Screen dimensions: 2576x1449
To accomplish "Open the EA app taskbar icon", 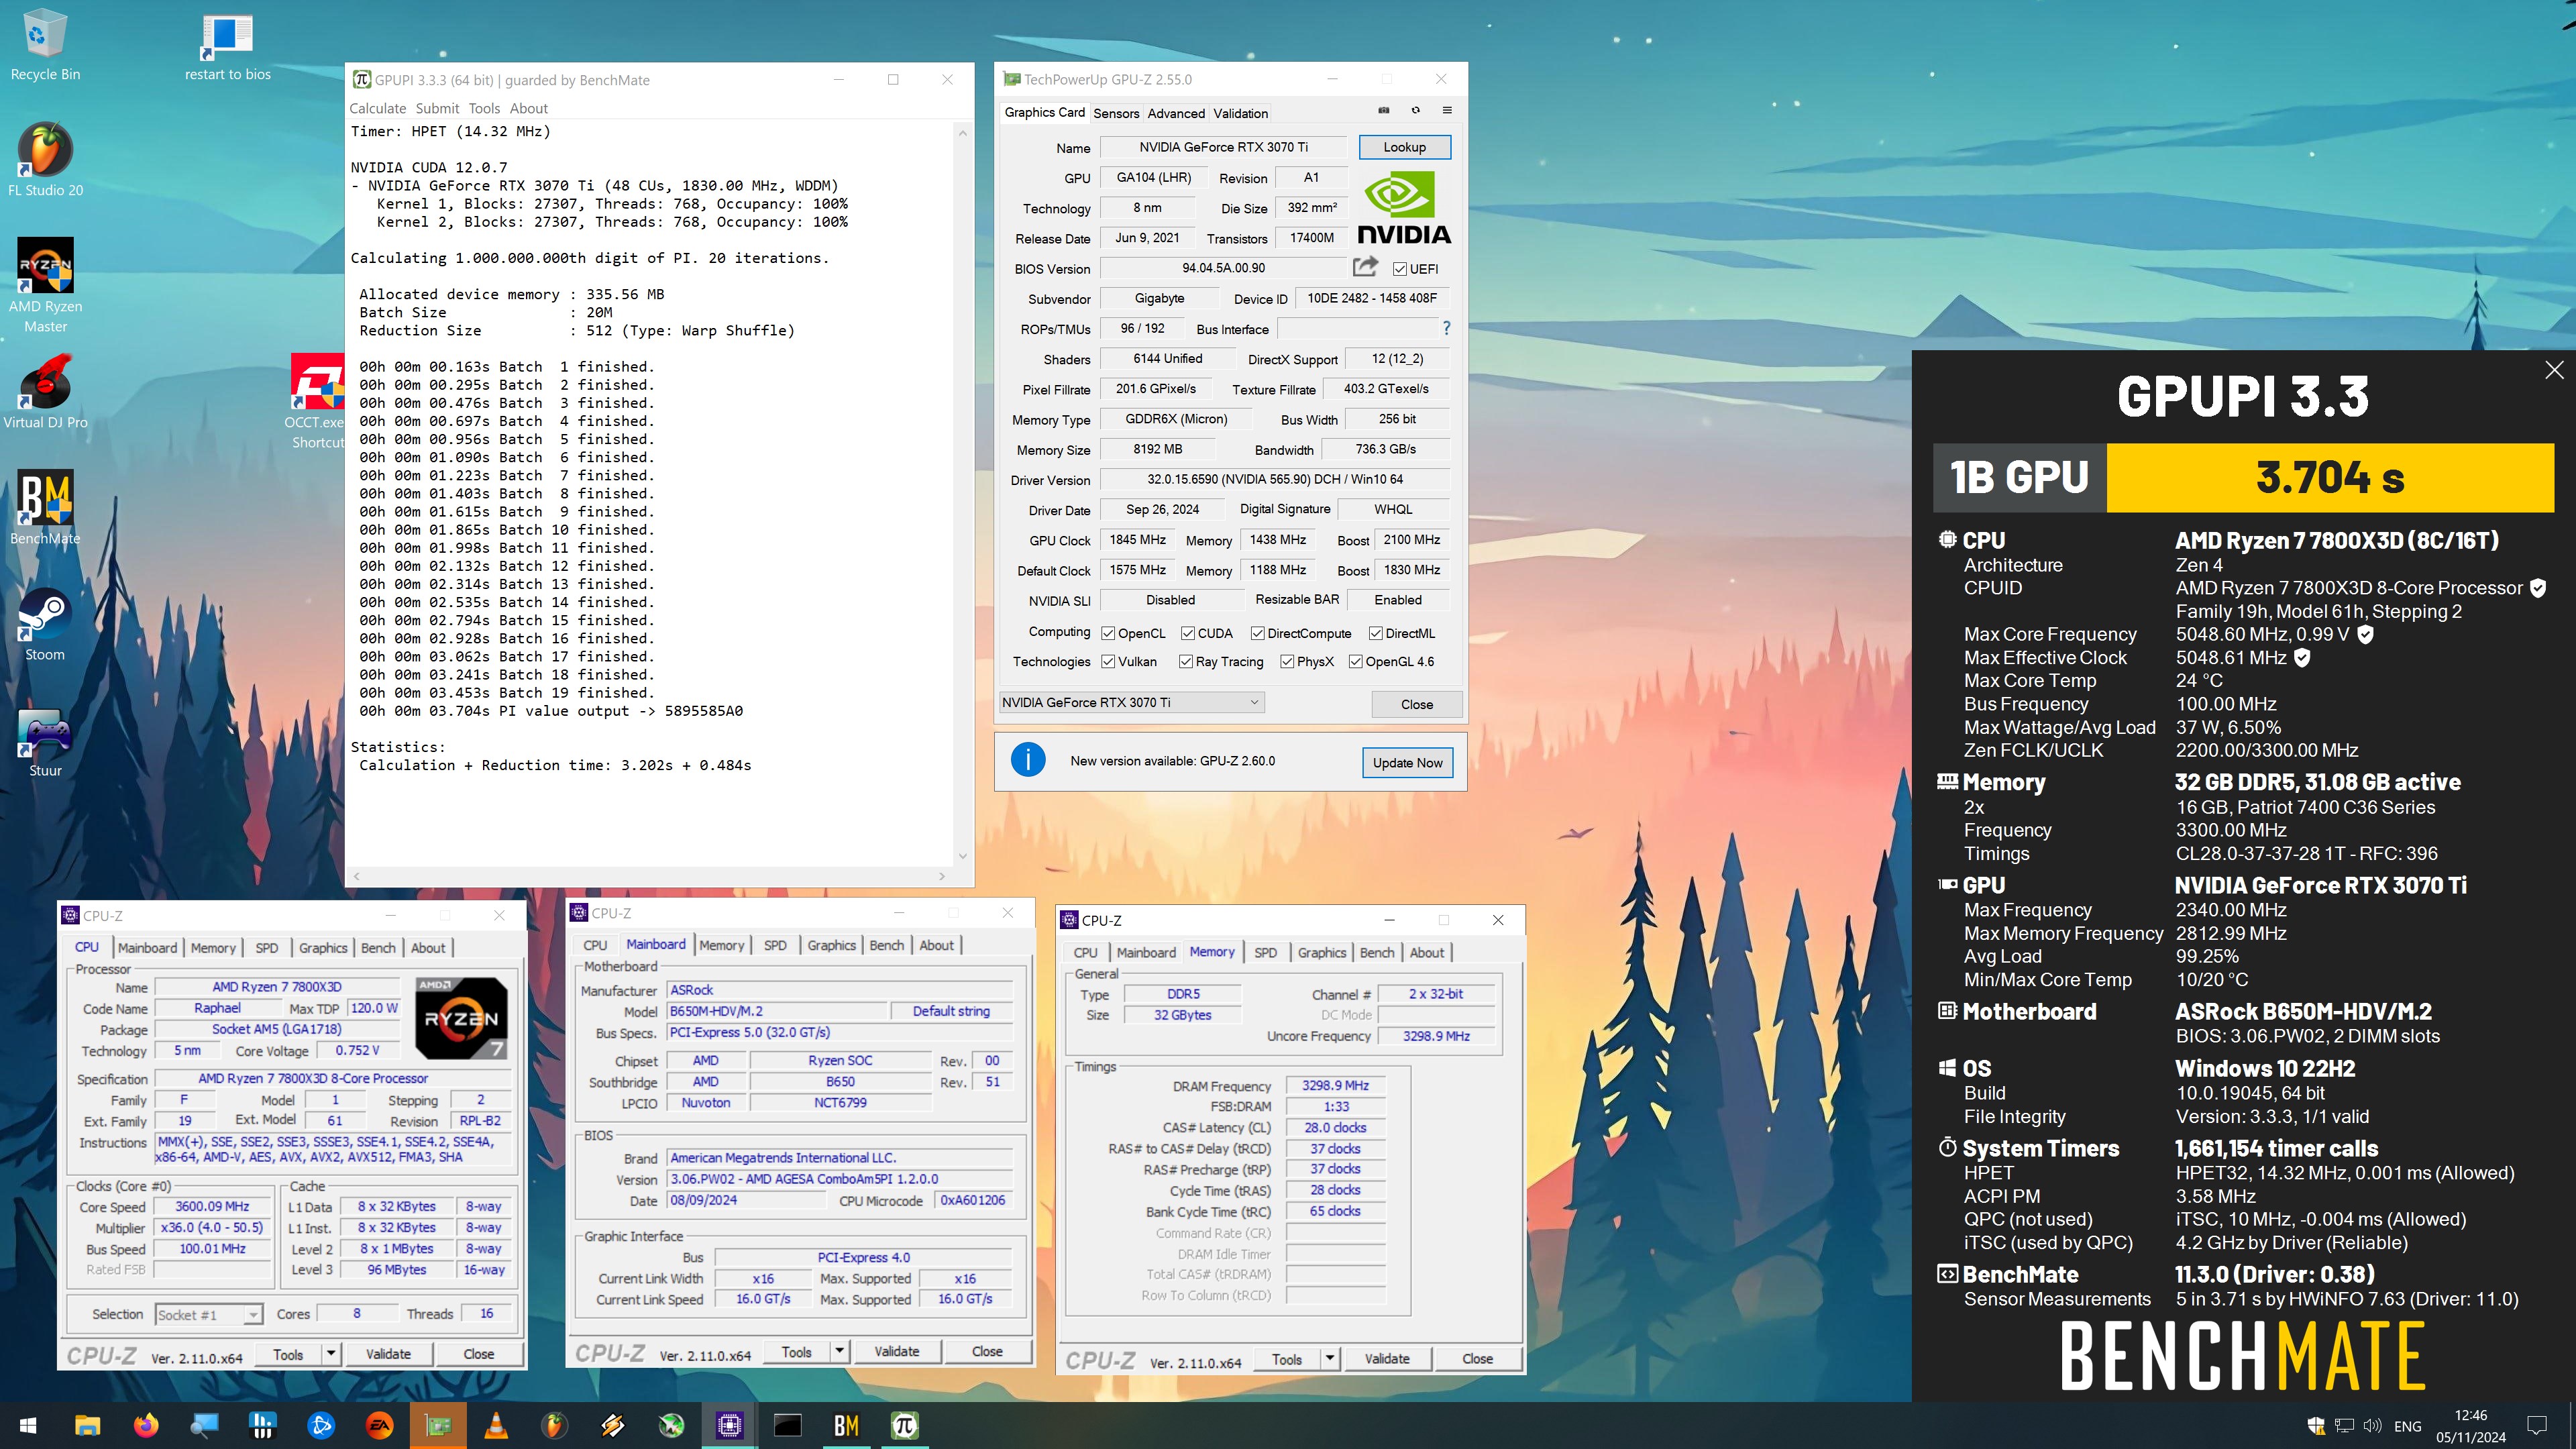I will (x=379, y=1425).
